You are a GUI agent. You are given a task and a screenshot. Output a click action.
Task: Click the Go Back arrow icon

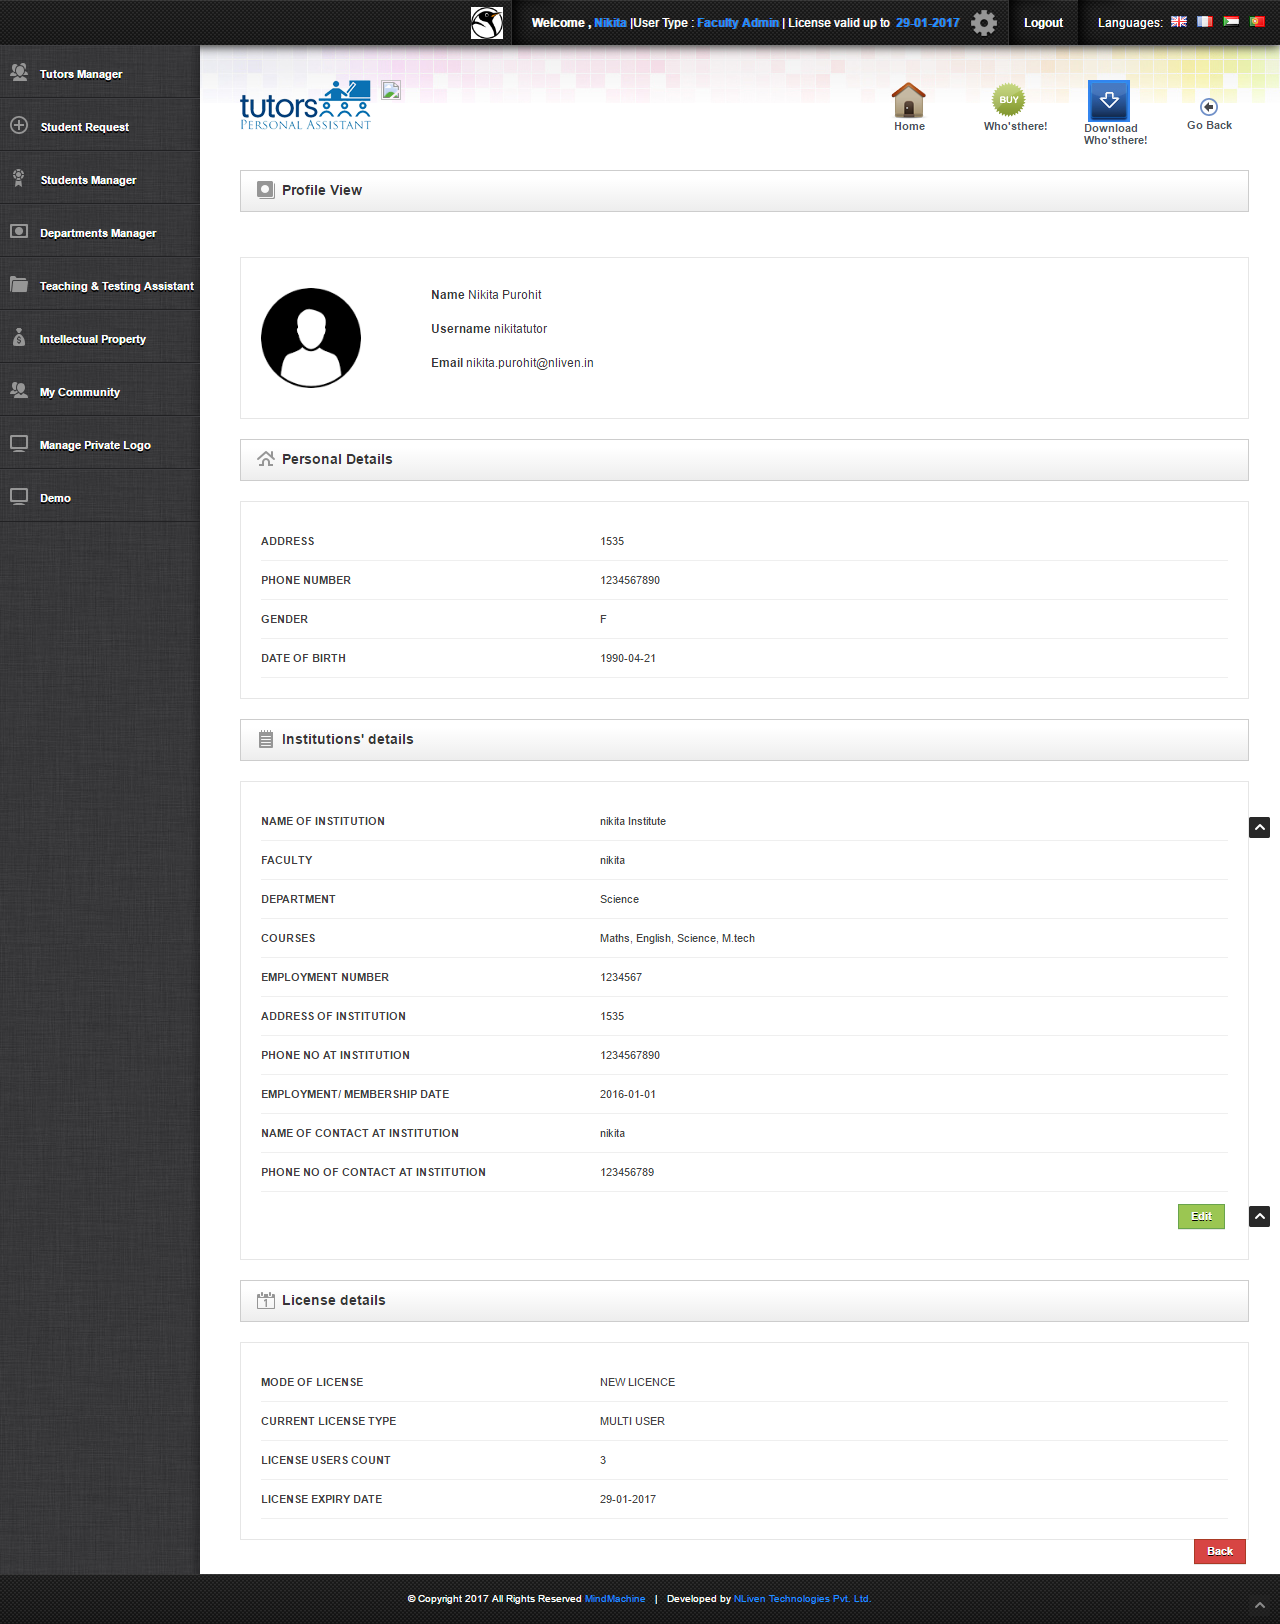click(1208, 107)
